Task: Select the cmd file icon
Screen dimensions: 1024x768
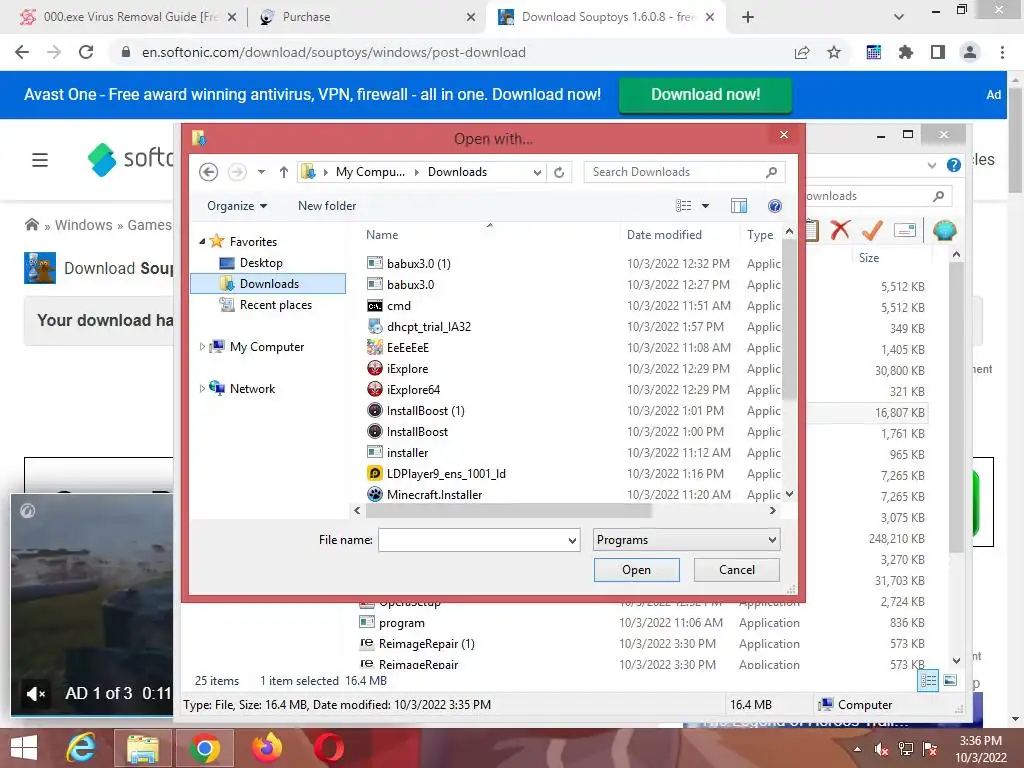Action: (x=375, y=306)
